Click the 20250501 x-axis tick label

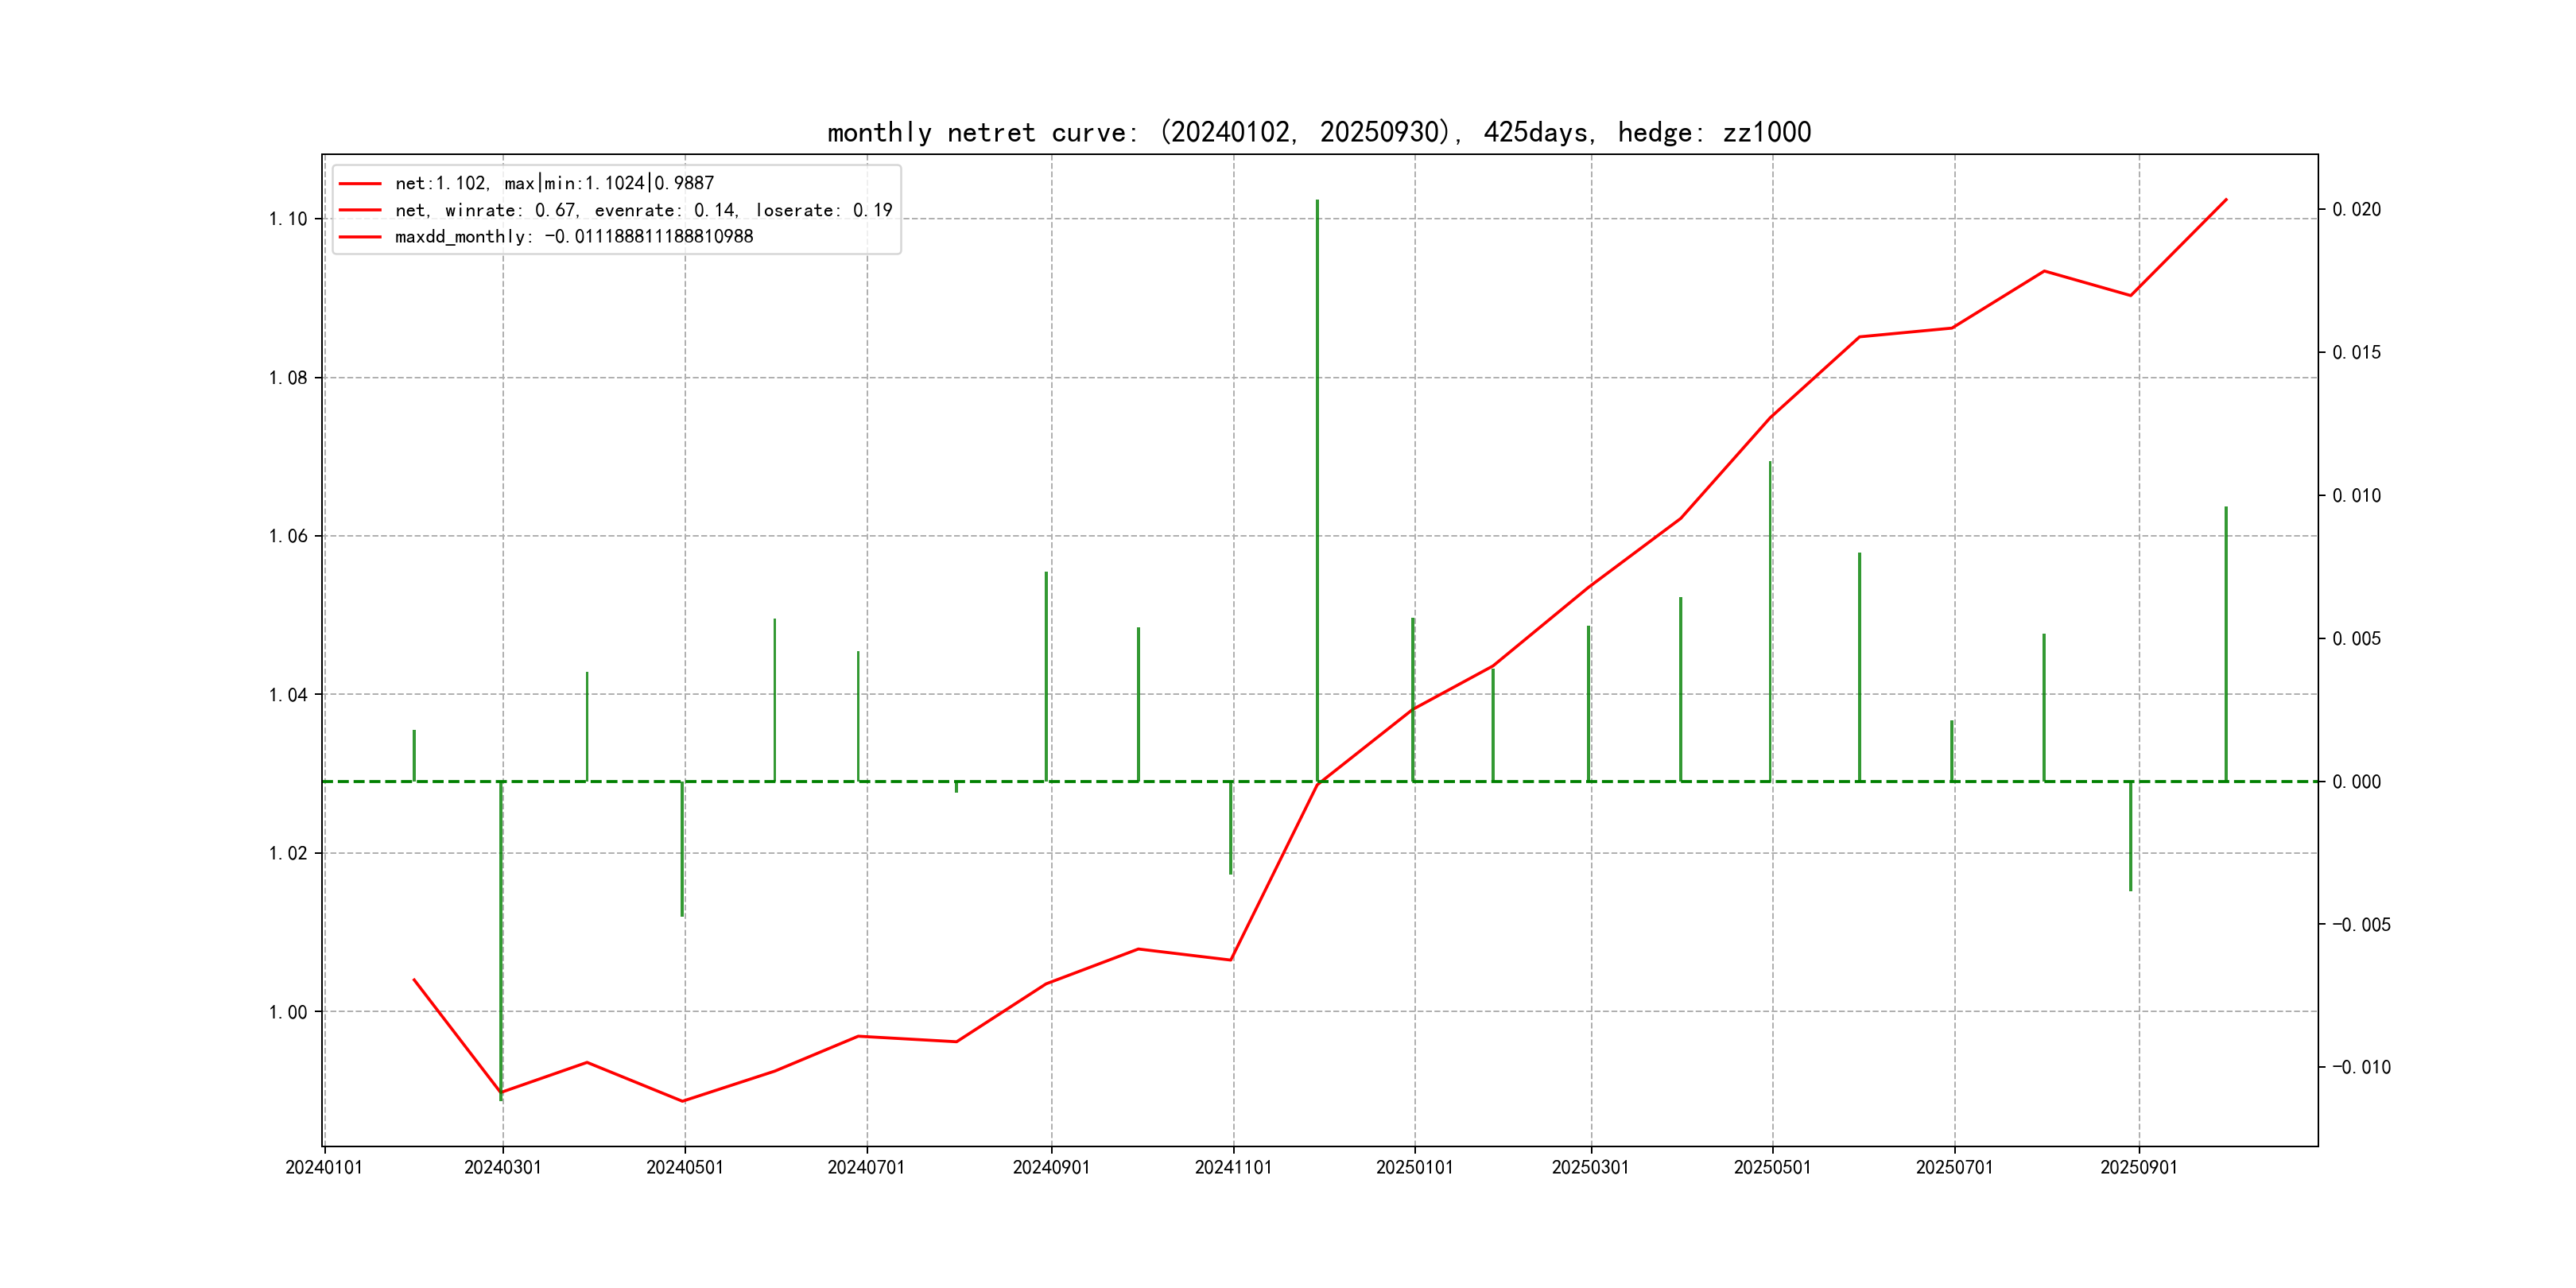pos(1772,1167)
